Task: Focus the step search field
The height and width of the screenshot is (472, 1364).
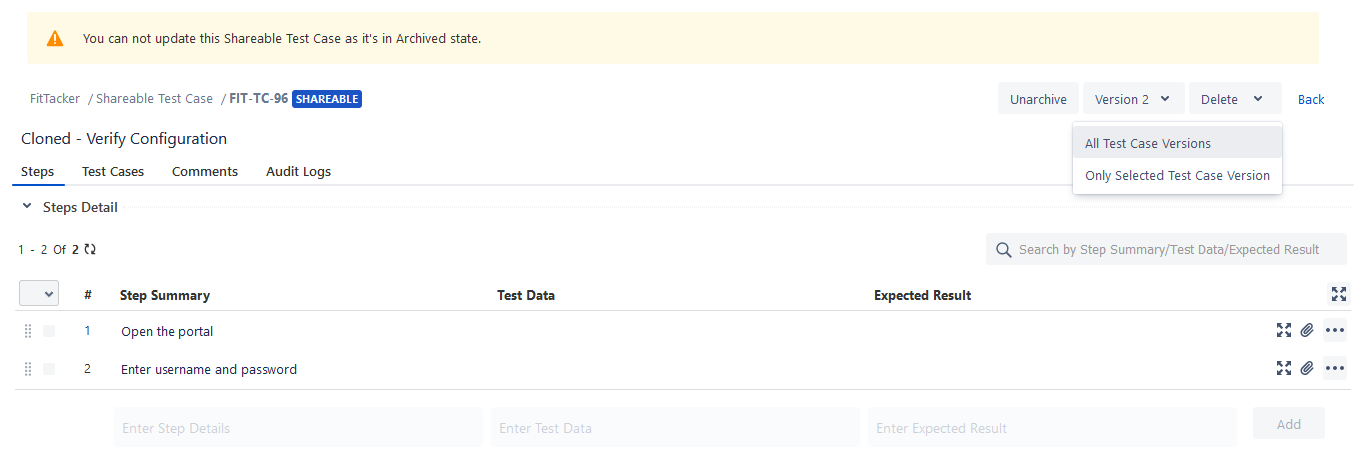Action: pyautogui.click(x=1166, y=249)
